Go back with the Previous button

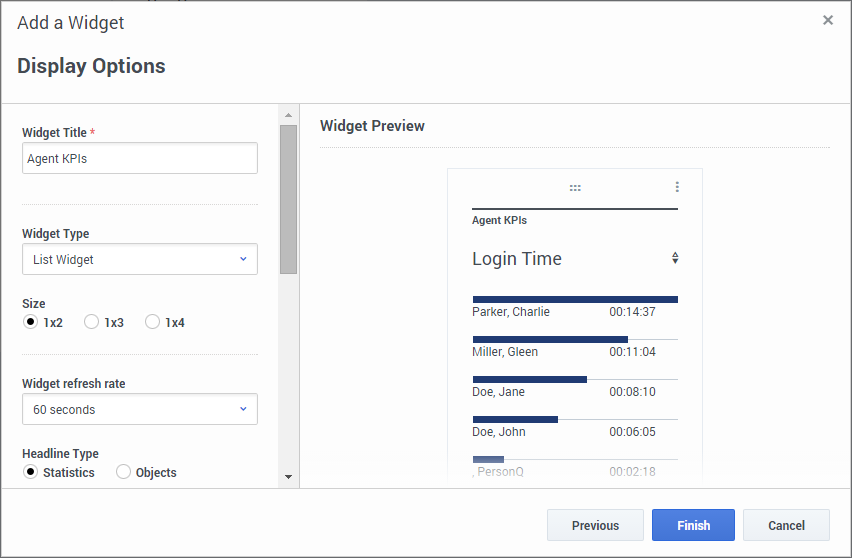coord(595,525)
